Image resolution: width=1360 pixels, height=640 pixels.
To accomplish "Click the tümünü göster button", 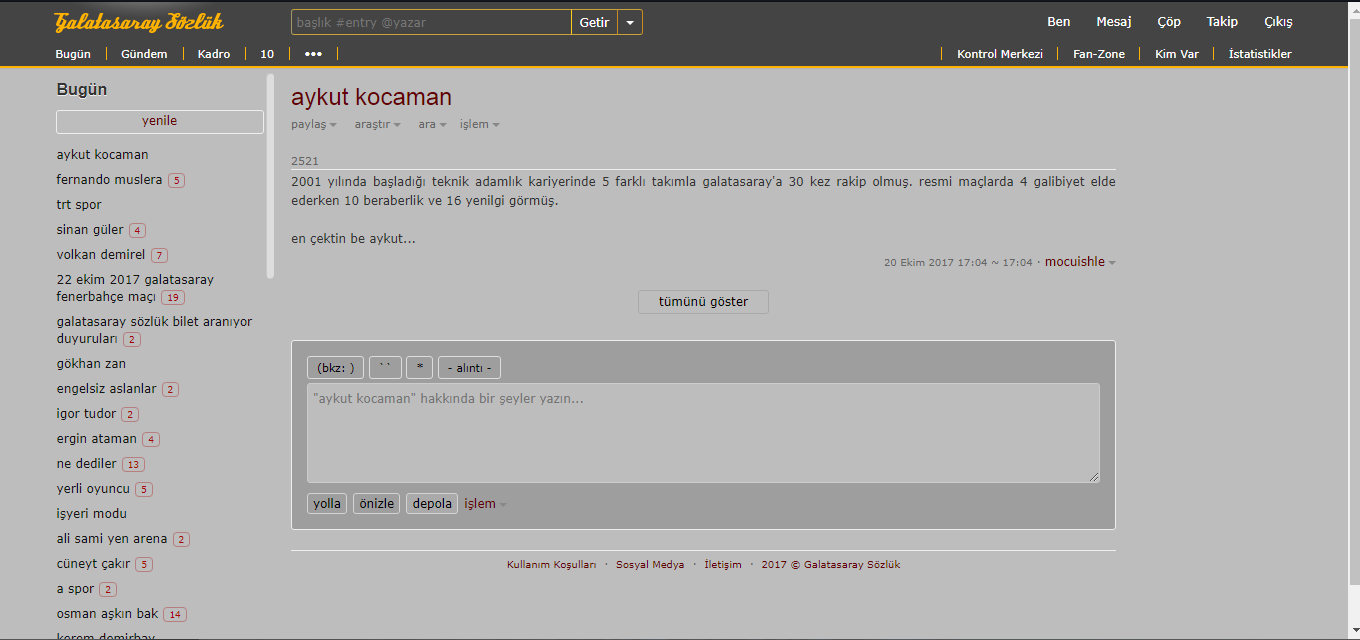I will tap(703, 302).
